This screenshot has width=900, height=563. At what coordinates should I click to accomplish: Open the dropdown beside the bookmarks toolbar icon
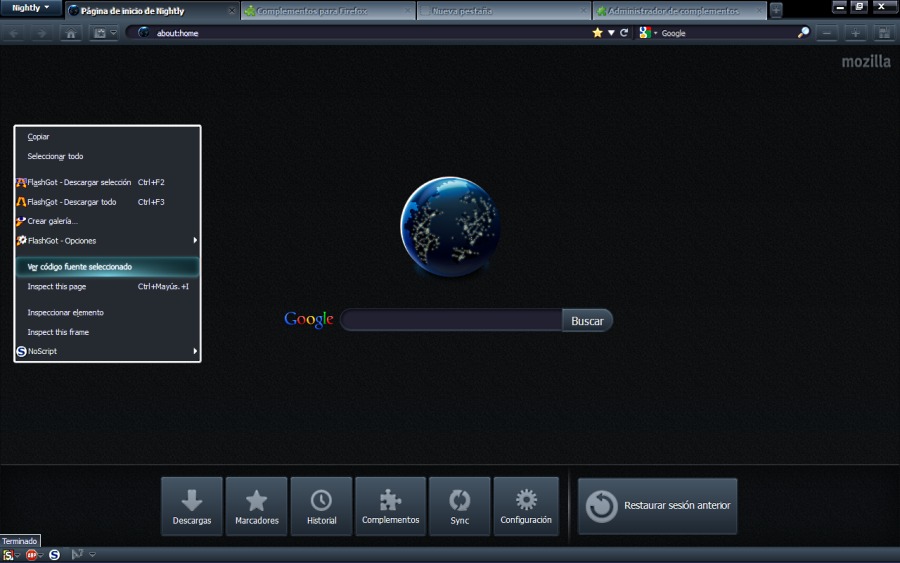click(x=113, y=33)
